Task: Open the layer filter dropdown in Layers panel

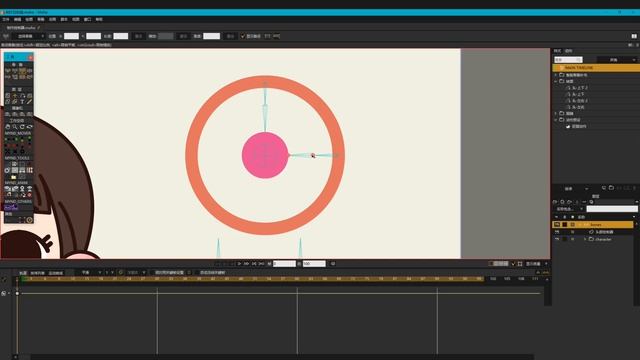Action: click(x=569, y=209)
